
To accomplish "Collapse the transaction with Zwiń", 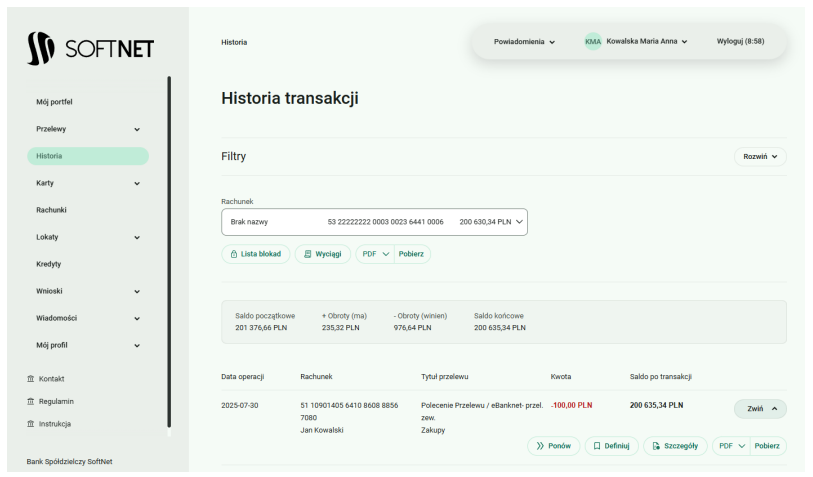I will (x=760, y=409).
